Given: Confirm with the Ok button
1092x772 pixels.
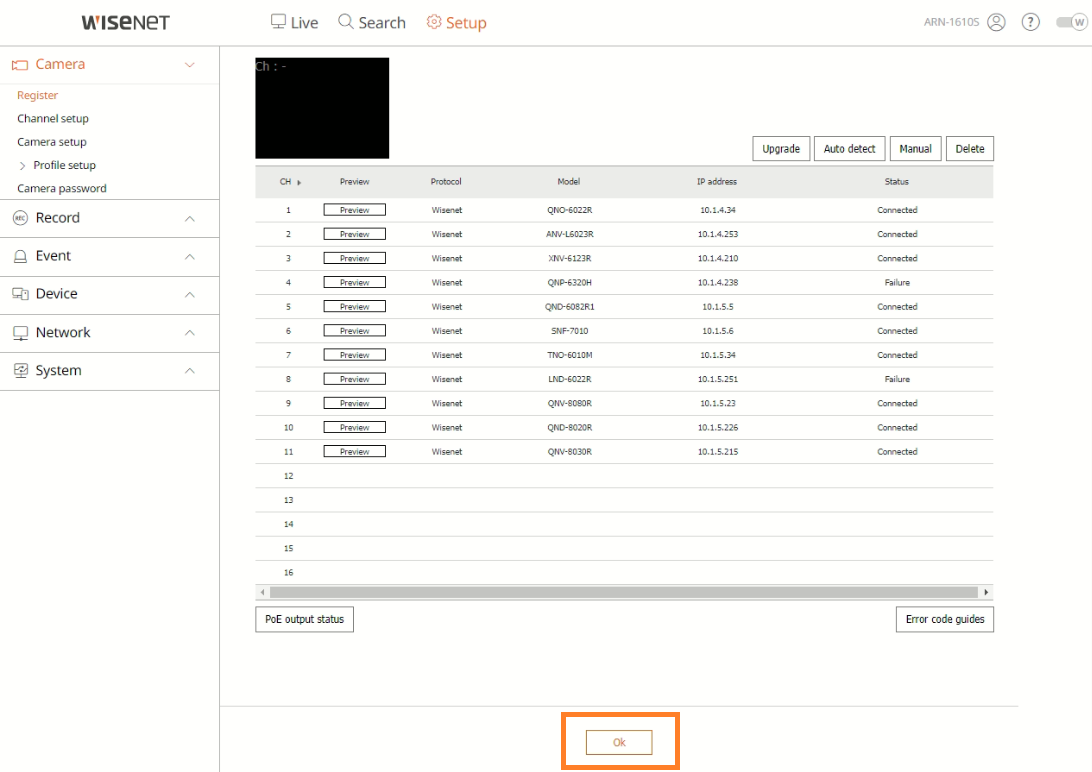Looking at the screenshot, I should [x=619, y=743].
